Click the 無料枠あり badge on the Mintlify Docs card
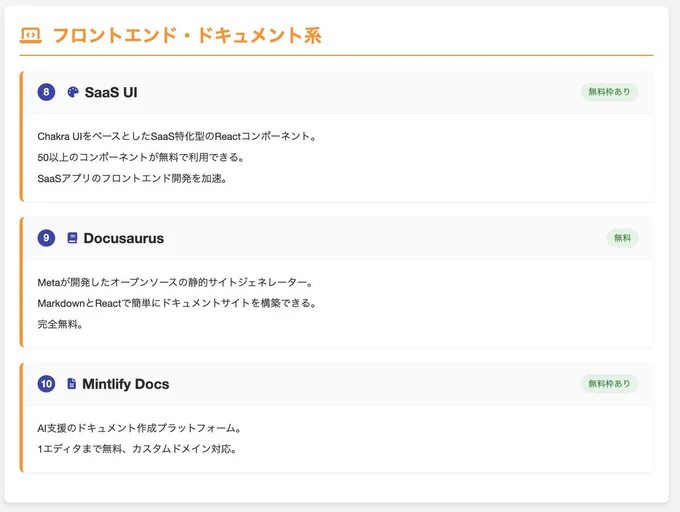The image size is (680, 512). tap(609, 384)
